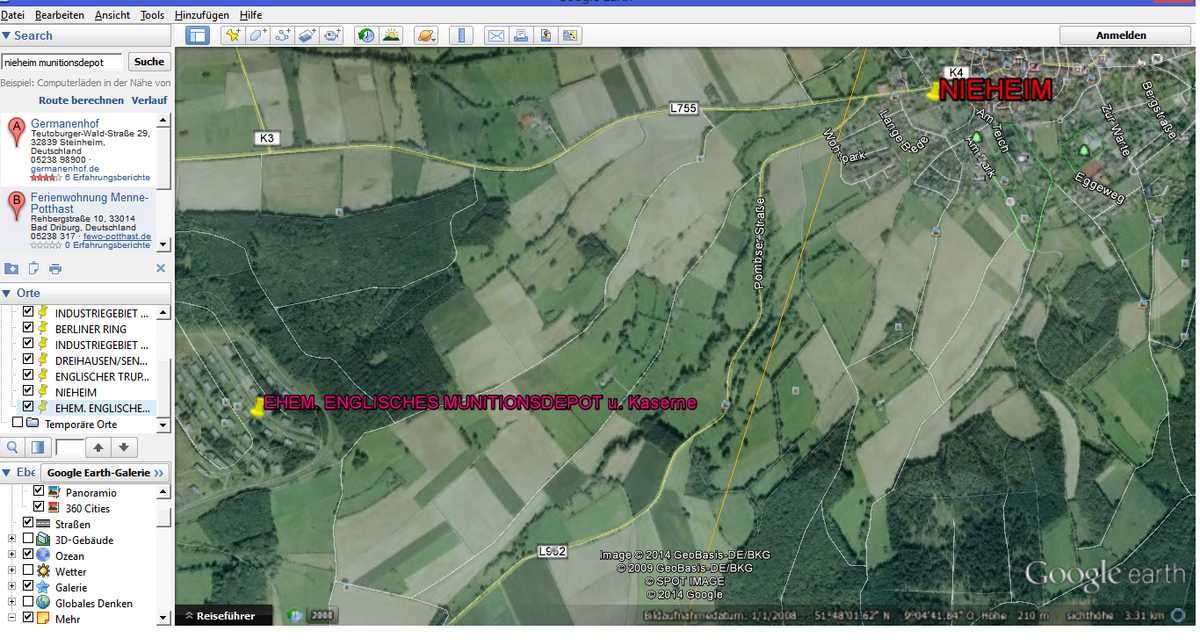Email the current view via envelope icon
1200x640 pixels.
pyautogui.click(x=496, y=36)
